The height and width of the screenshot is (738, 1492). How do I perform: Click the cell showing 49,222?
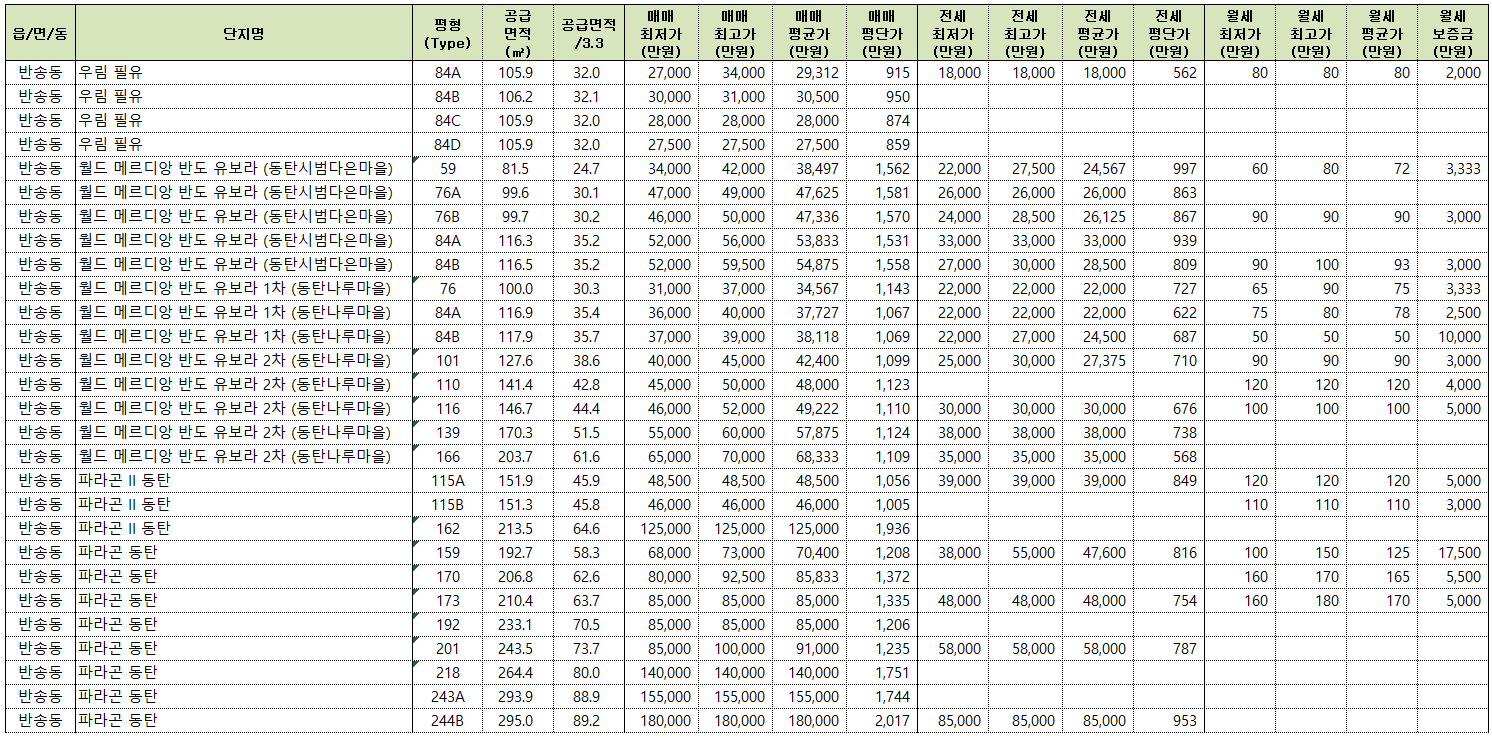tap(808, 409)
